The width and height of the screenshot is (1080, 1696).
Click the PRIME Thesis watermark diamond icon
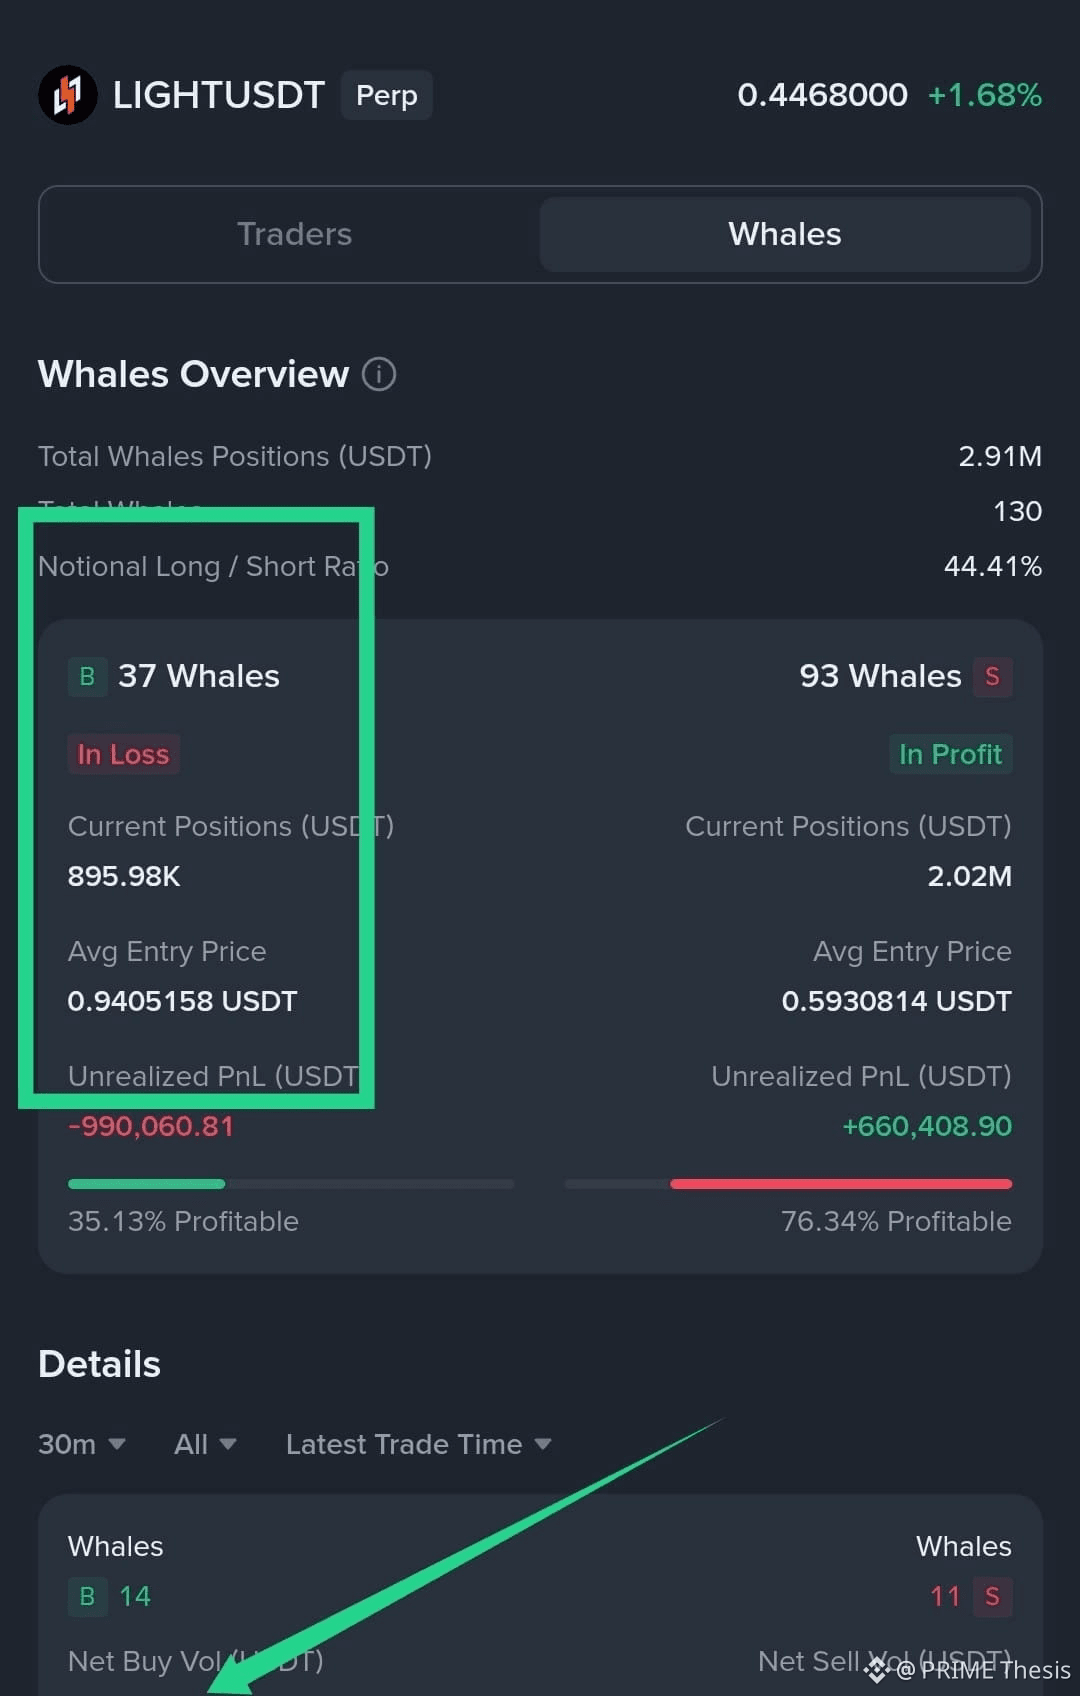coord(876,1668)
